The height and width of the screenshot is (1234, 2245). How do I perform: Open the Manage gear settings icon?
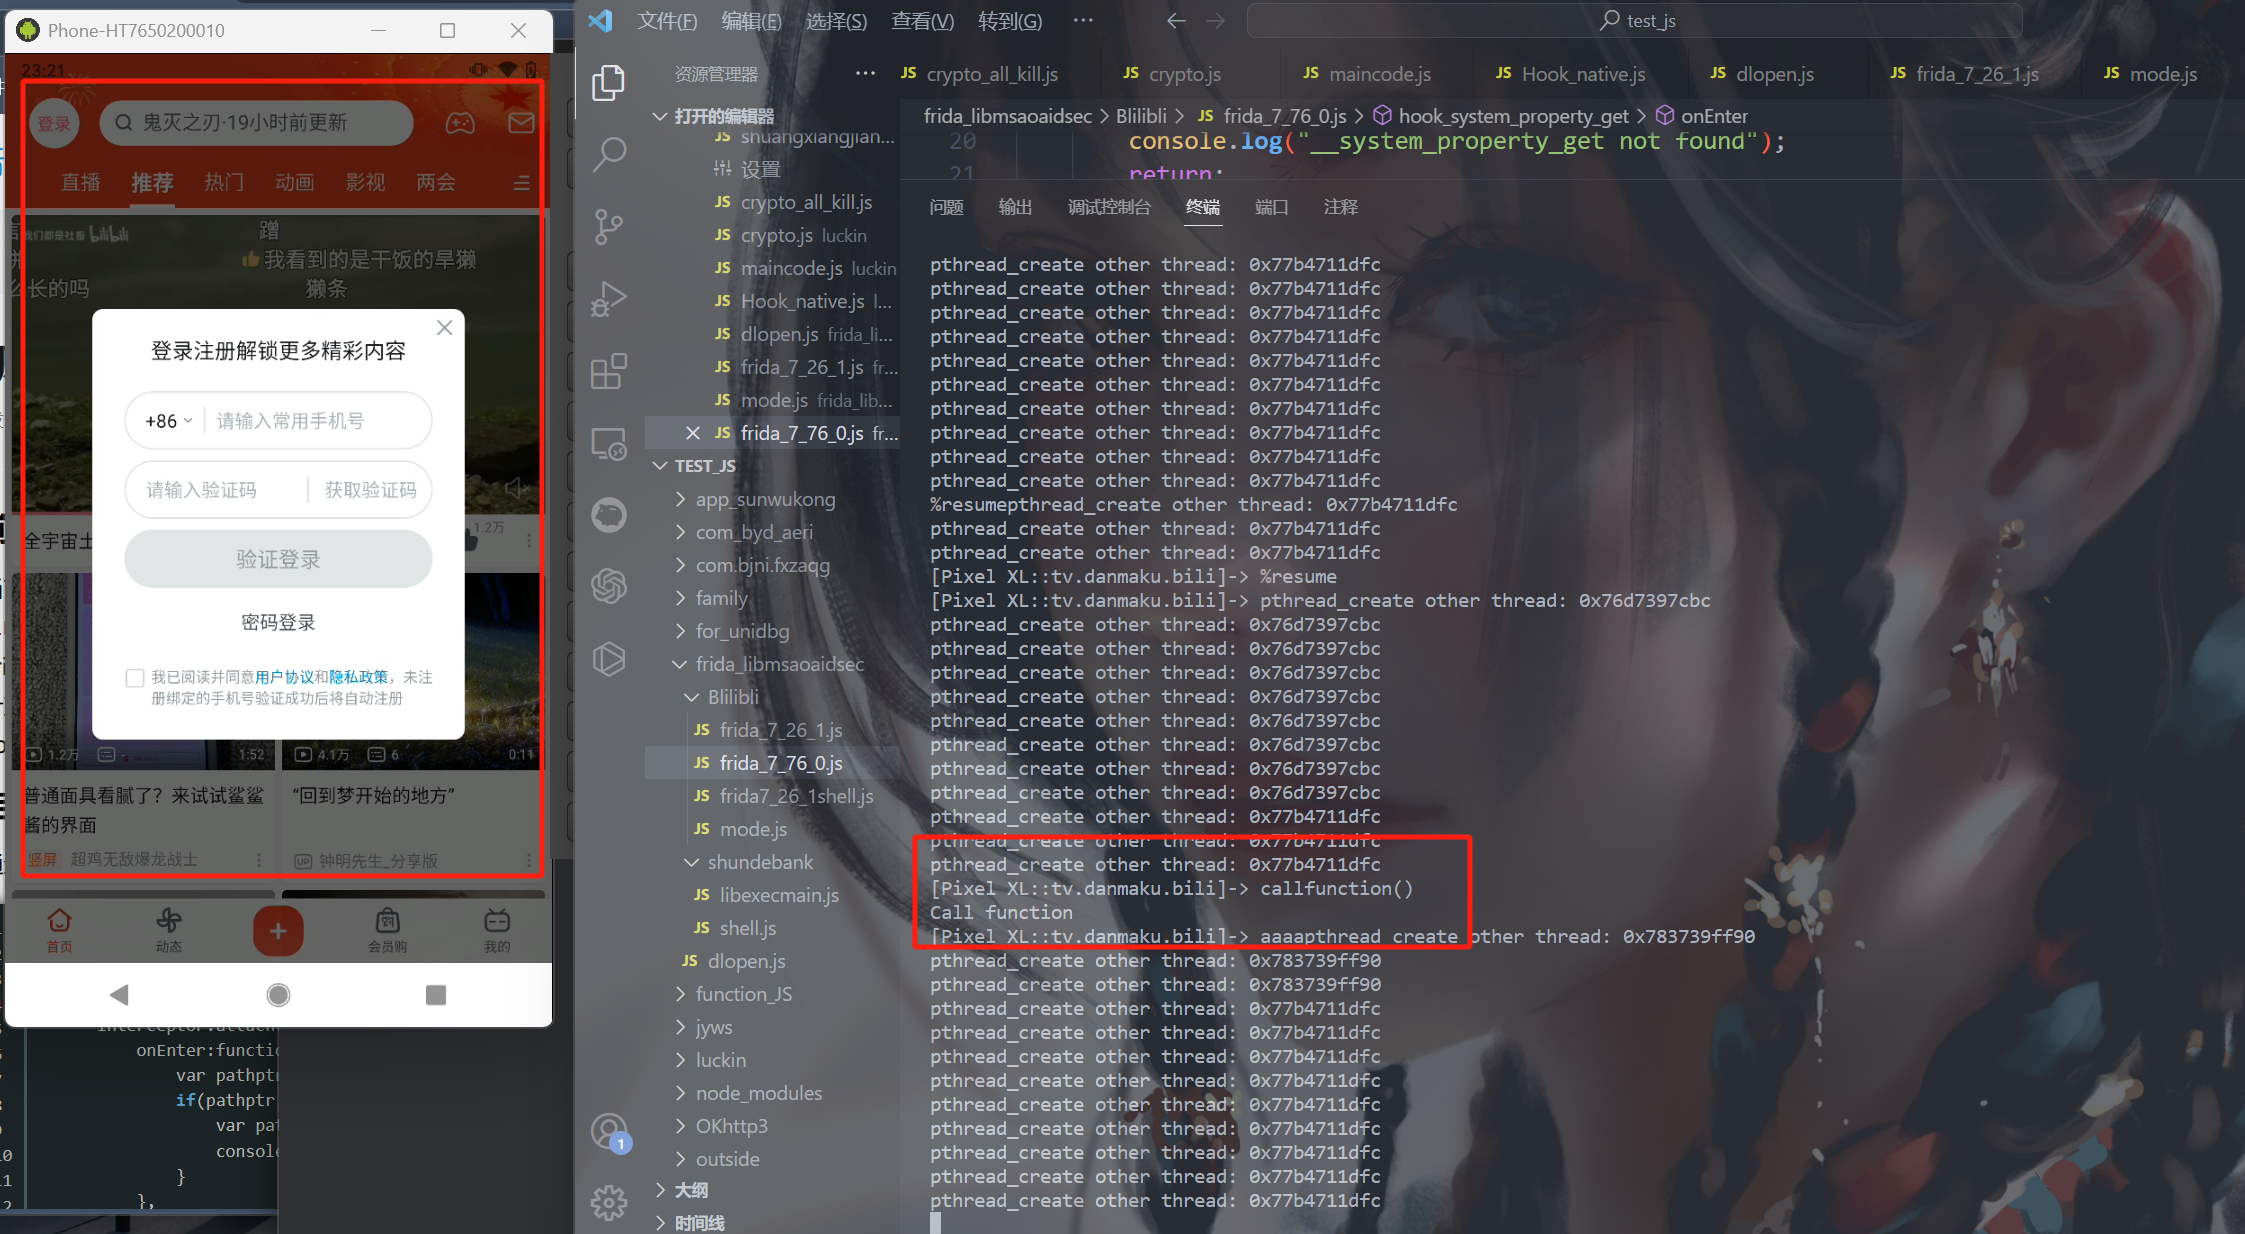(608, 1203)
